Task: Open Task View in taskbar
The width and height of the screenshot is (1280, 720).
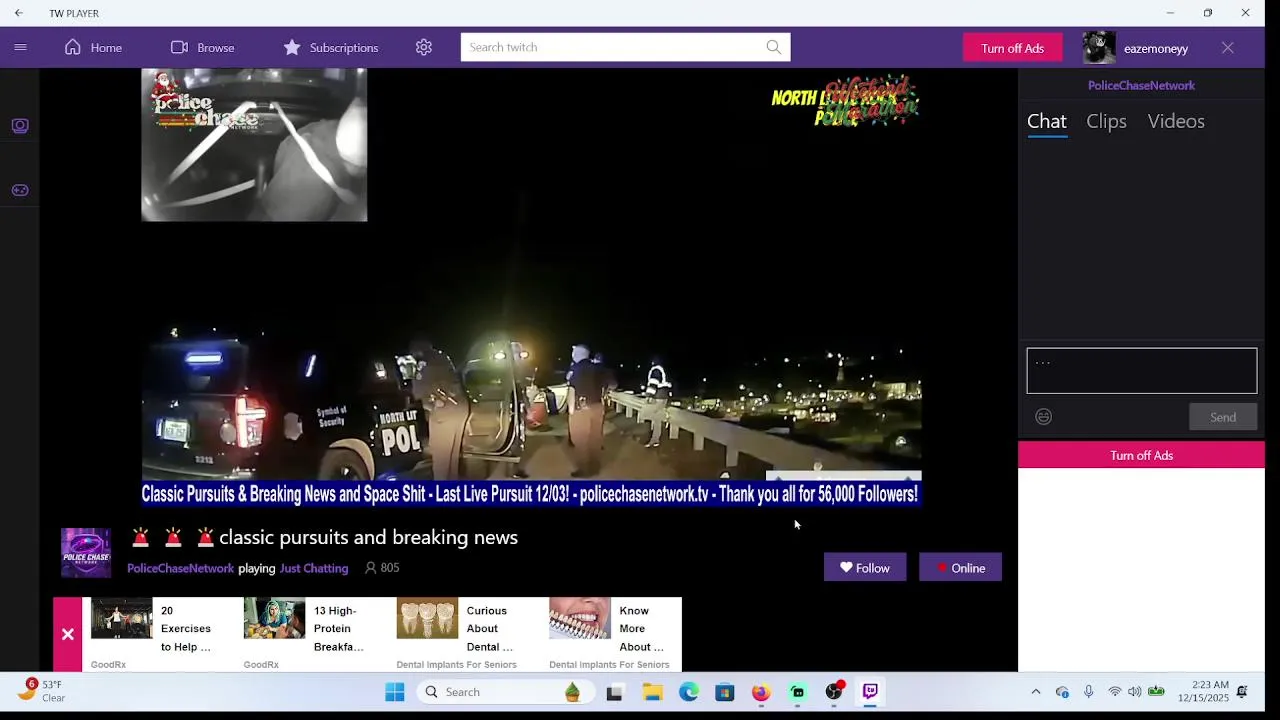Action: pyautogui.click(x=614, y=692)
